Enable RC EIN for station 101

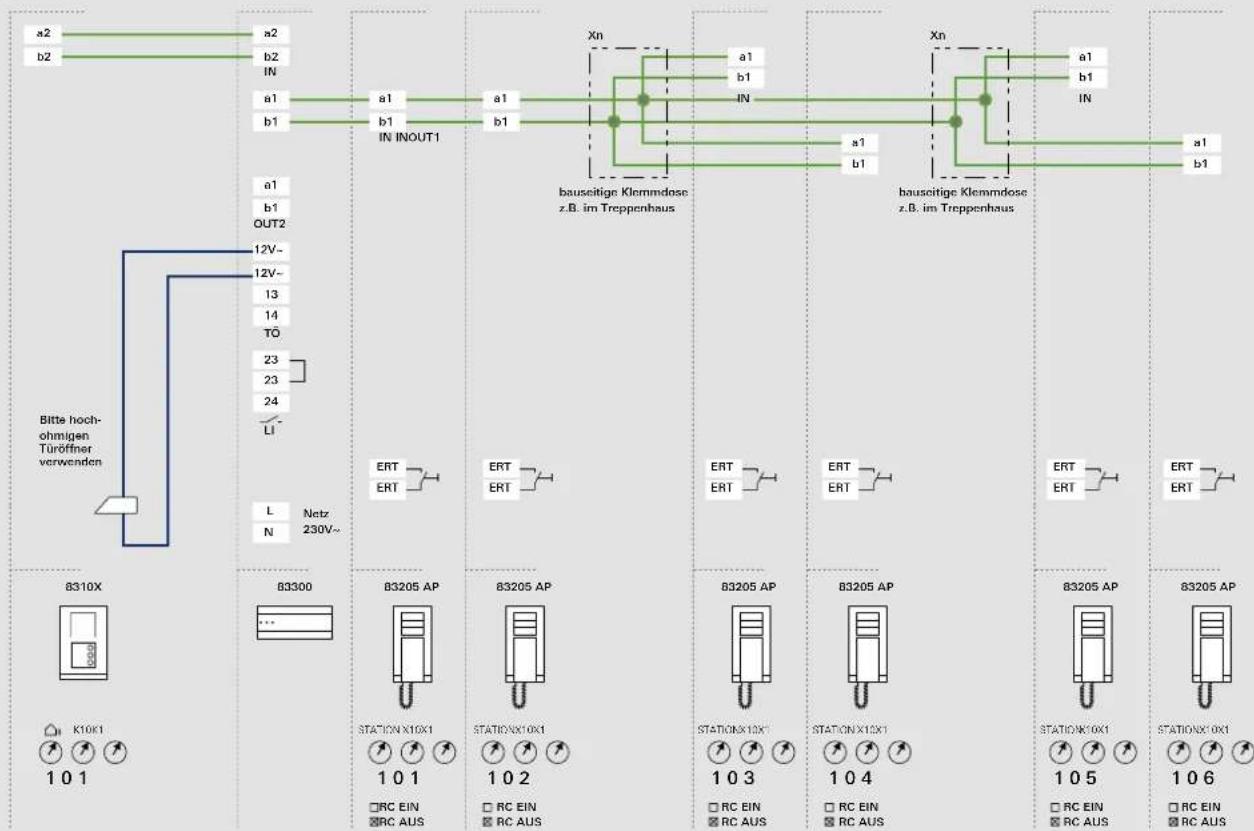click(x=375, y=806)
